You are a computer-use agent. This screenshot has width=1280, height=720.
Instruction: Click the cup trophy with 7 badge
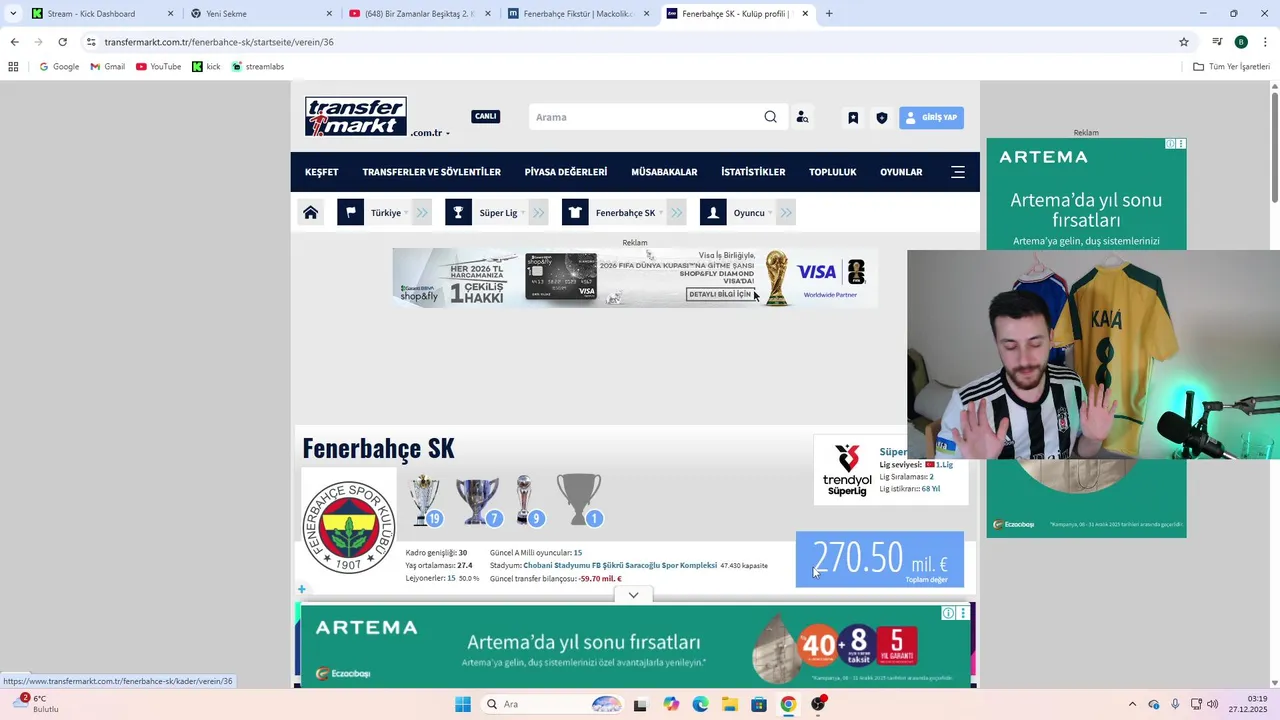(x=478, y=501)
